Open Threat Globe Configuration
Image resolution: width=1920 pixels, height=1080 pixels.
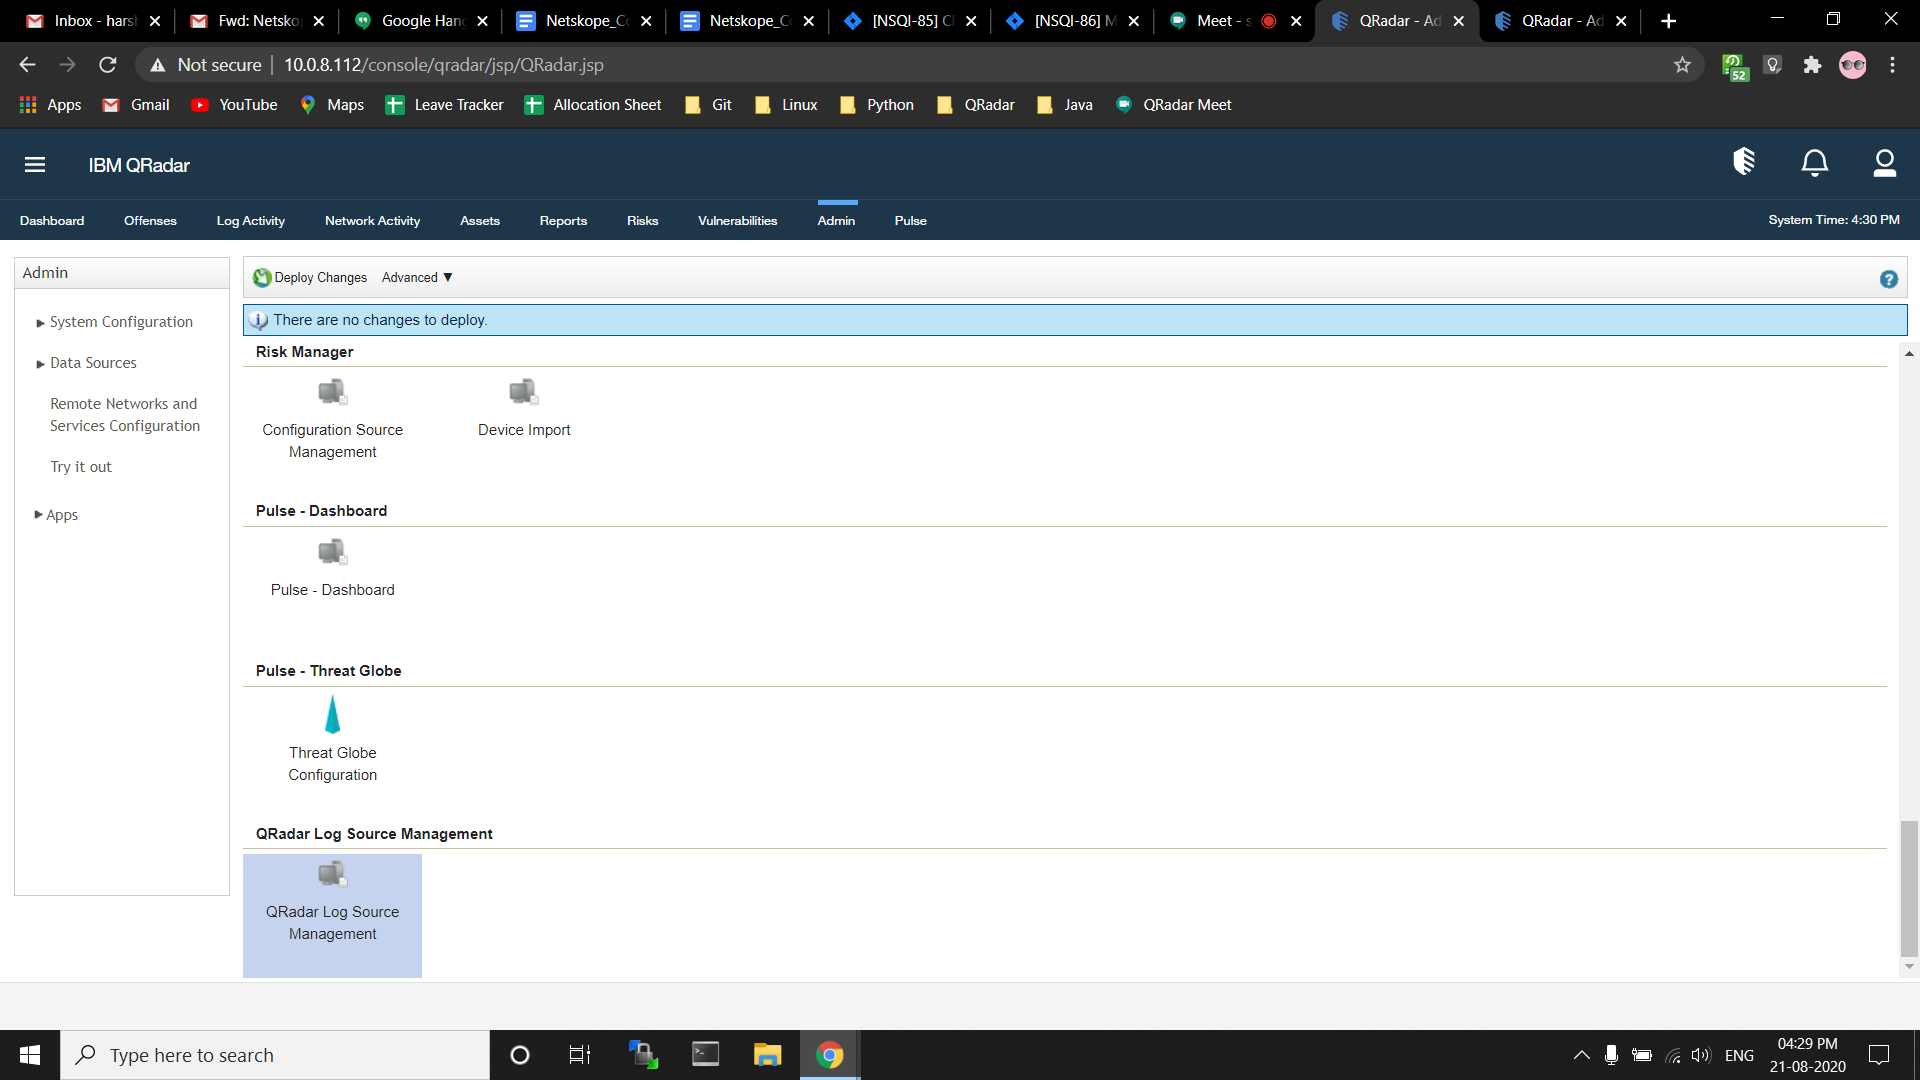pyautogui.click(x=332, y=739)
